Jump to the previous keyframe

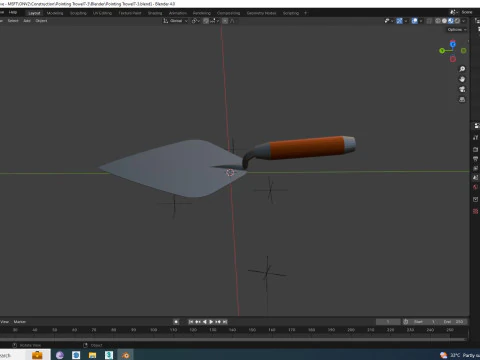[x=198, y=322]
